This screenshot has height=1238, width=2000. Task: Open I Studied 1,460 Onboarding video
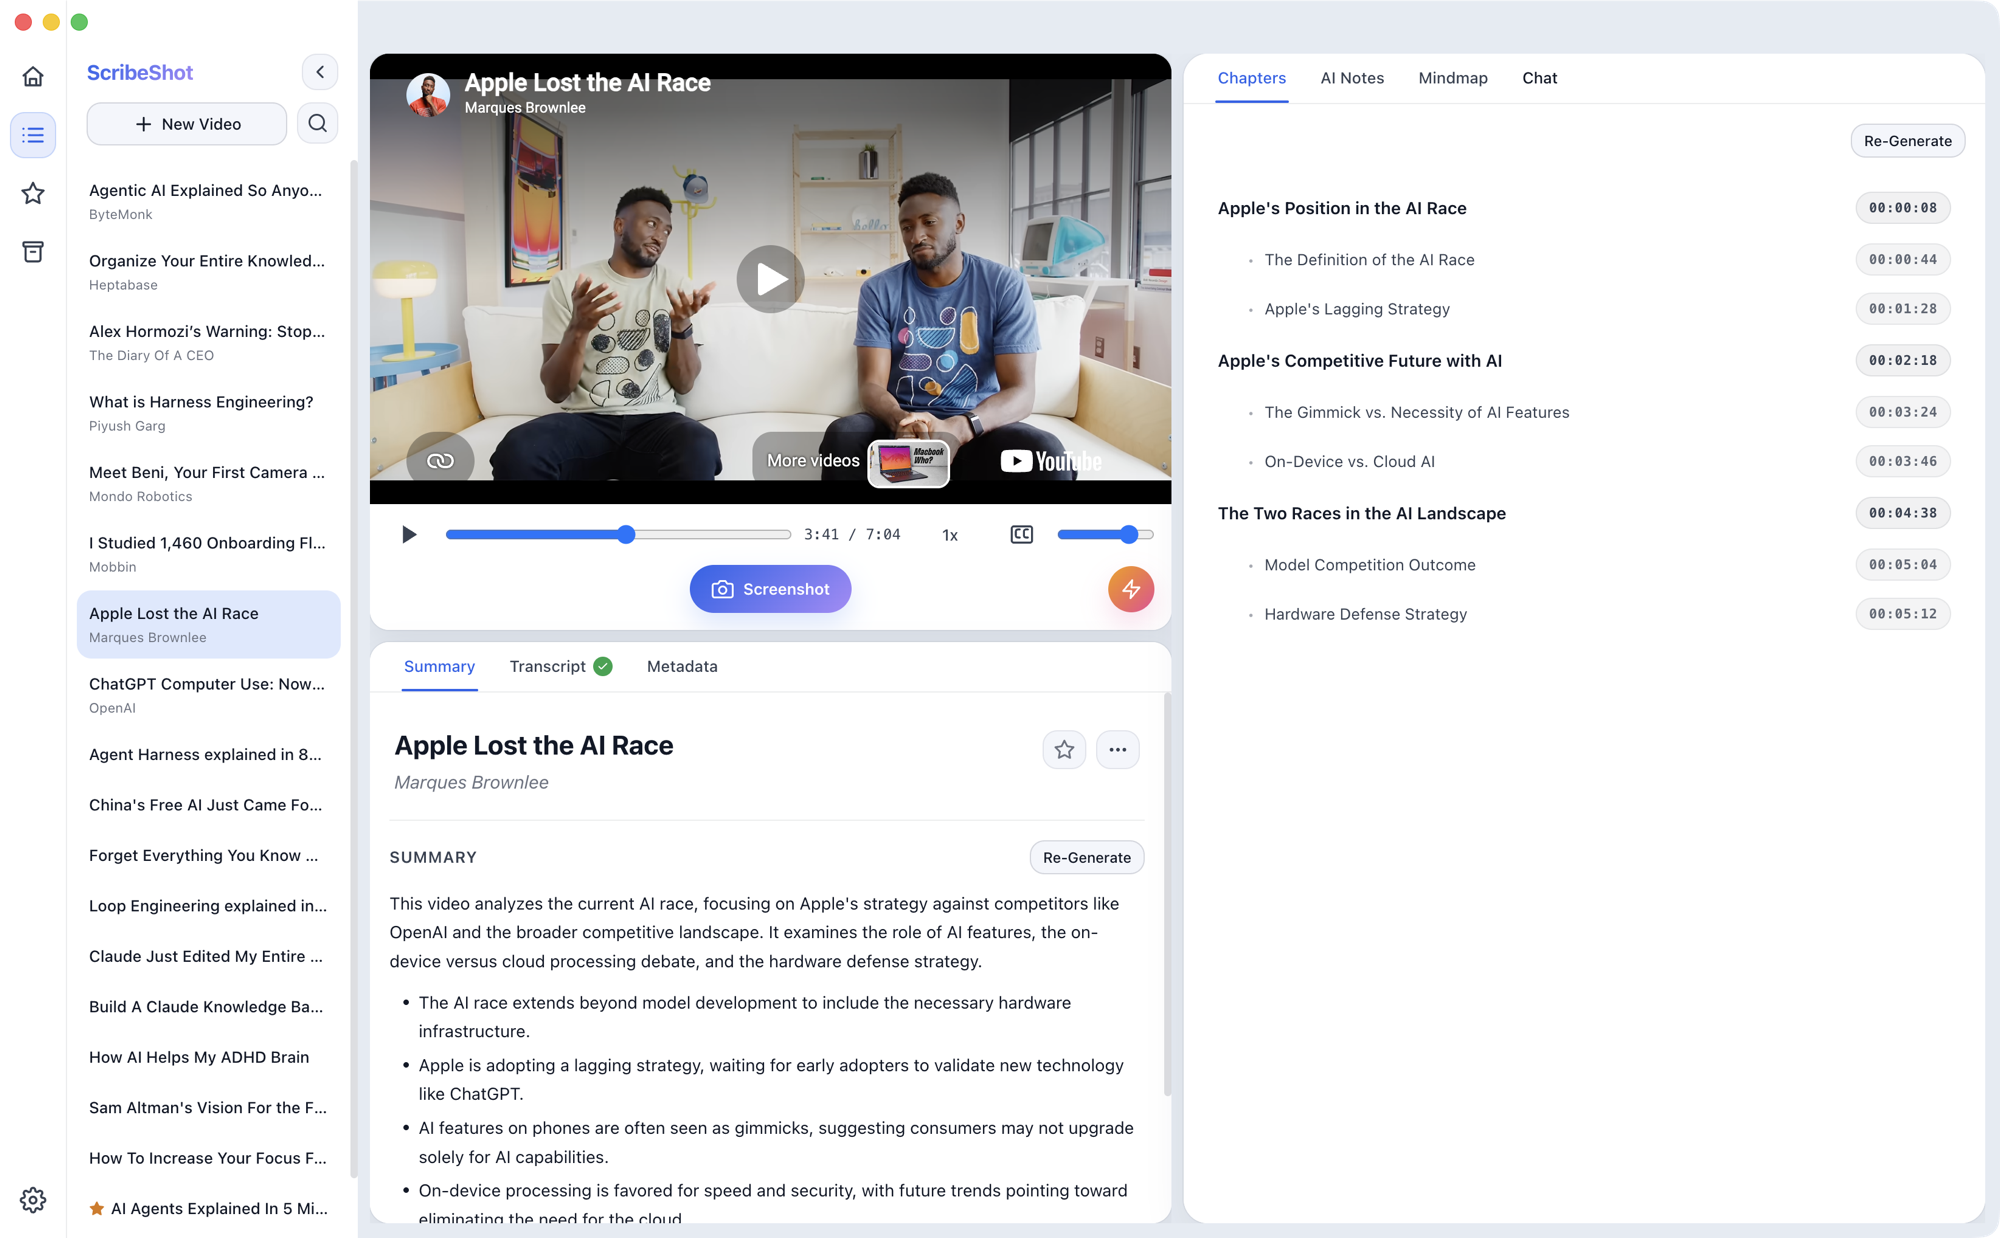[x=208, y=554]
